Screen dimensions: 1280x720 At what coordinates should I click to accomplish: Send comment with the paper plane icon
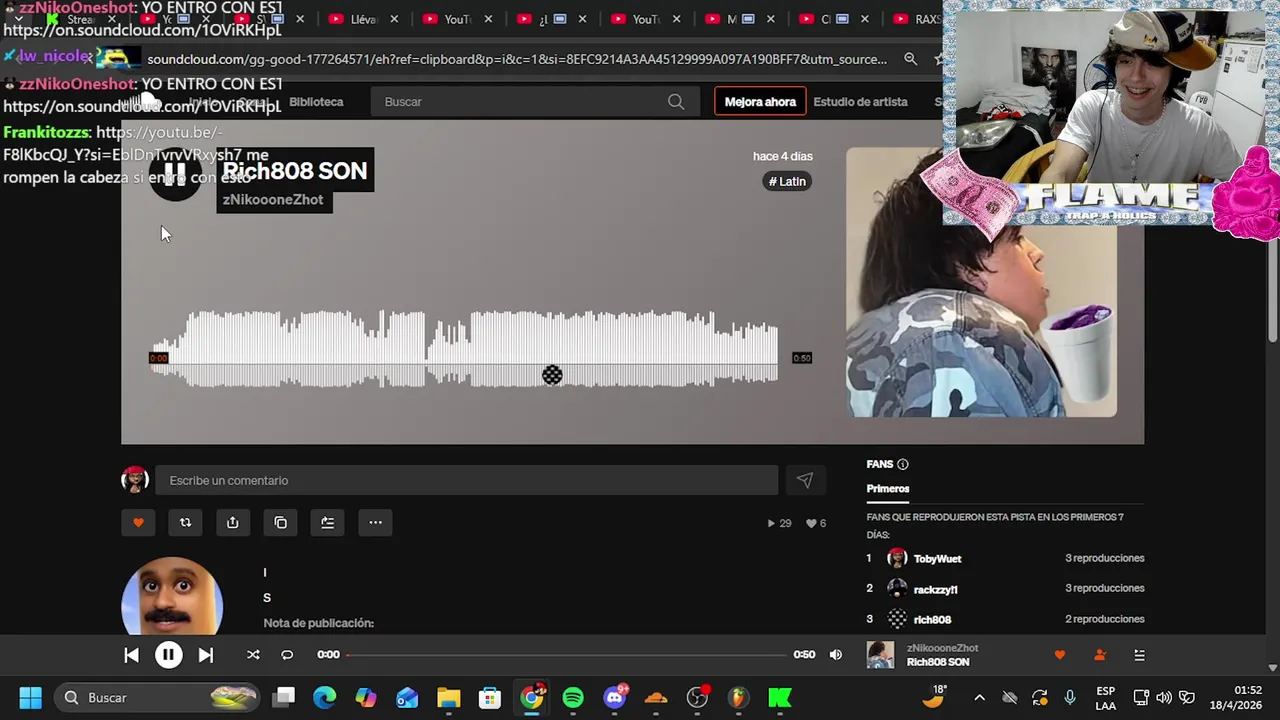click(805, 481)
